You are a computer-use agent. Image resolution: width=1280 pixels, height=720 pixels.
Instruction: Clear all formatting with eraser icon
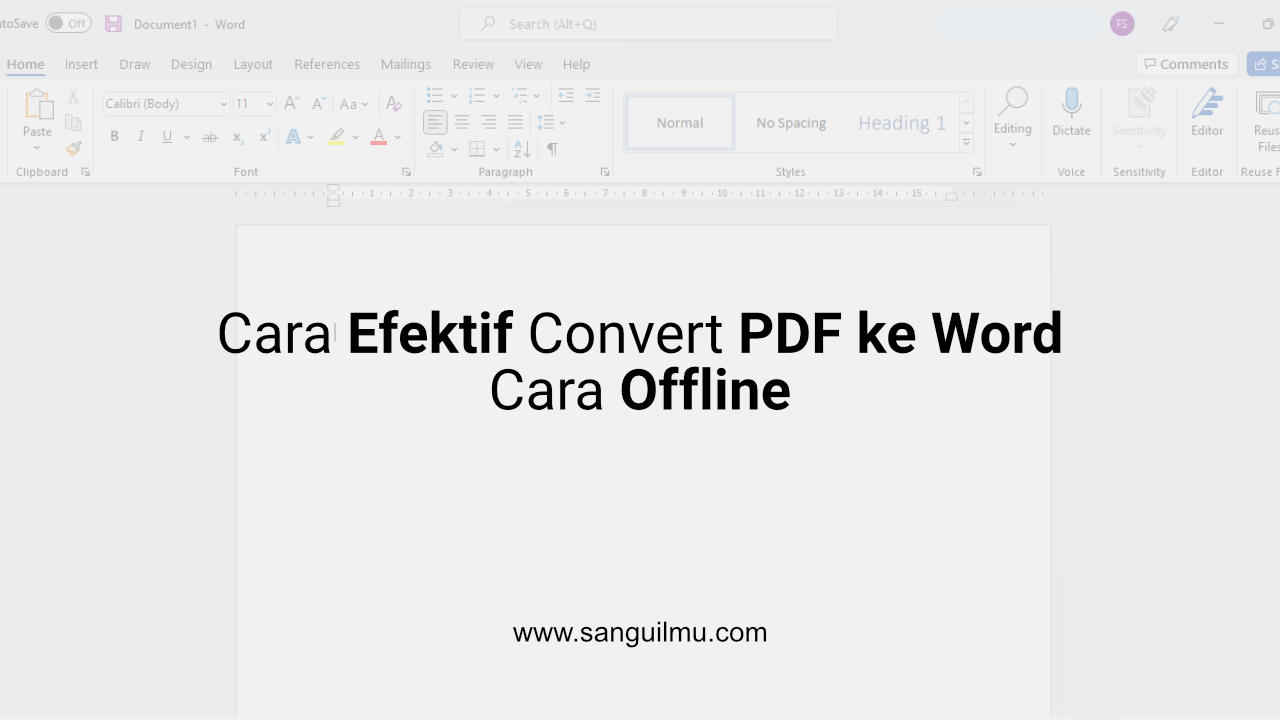[394, 103]
